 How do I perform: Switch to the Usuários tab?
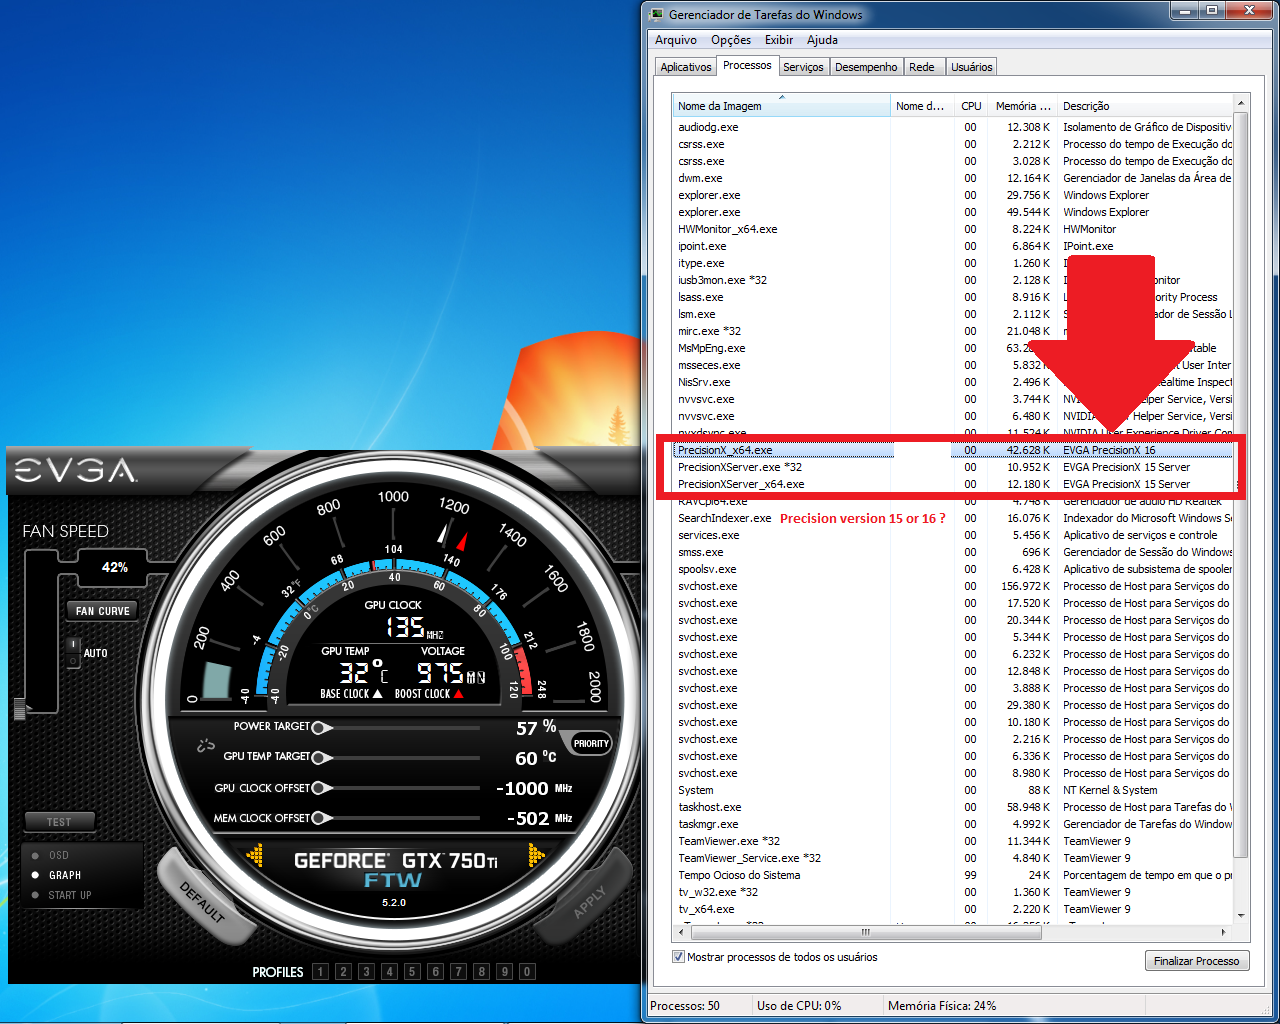point(972,67)
